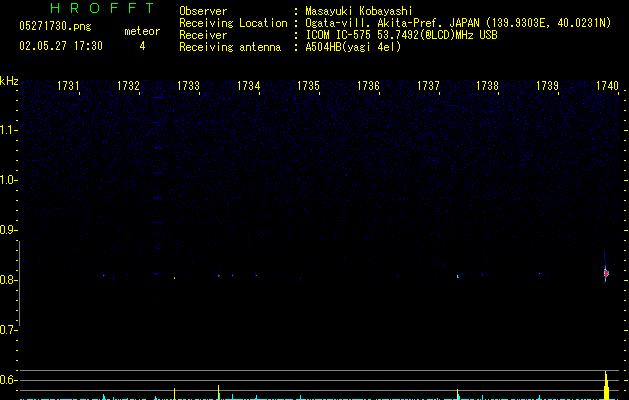Click the Receiver field label

pyautogui.click(x=203, y=35)
